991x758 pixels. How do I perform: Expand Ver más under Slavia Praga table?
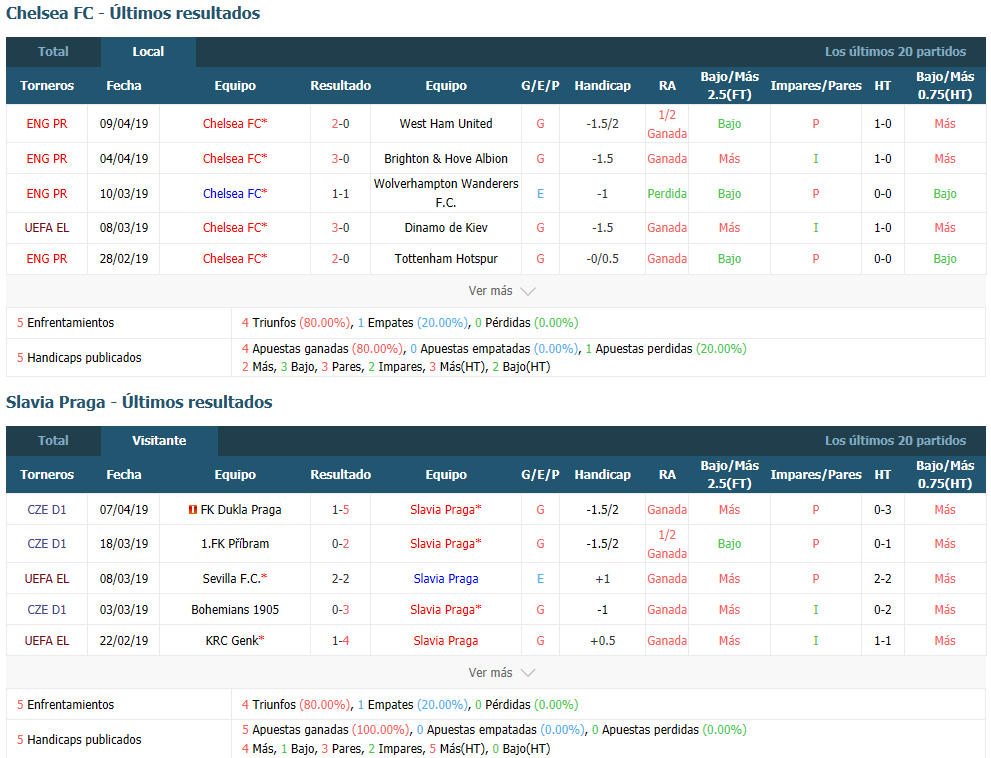pos(502,673)
